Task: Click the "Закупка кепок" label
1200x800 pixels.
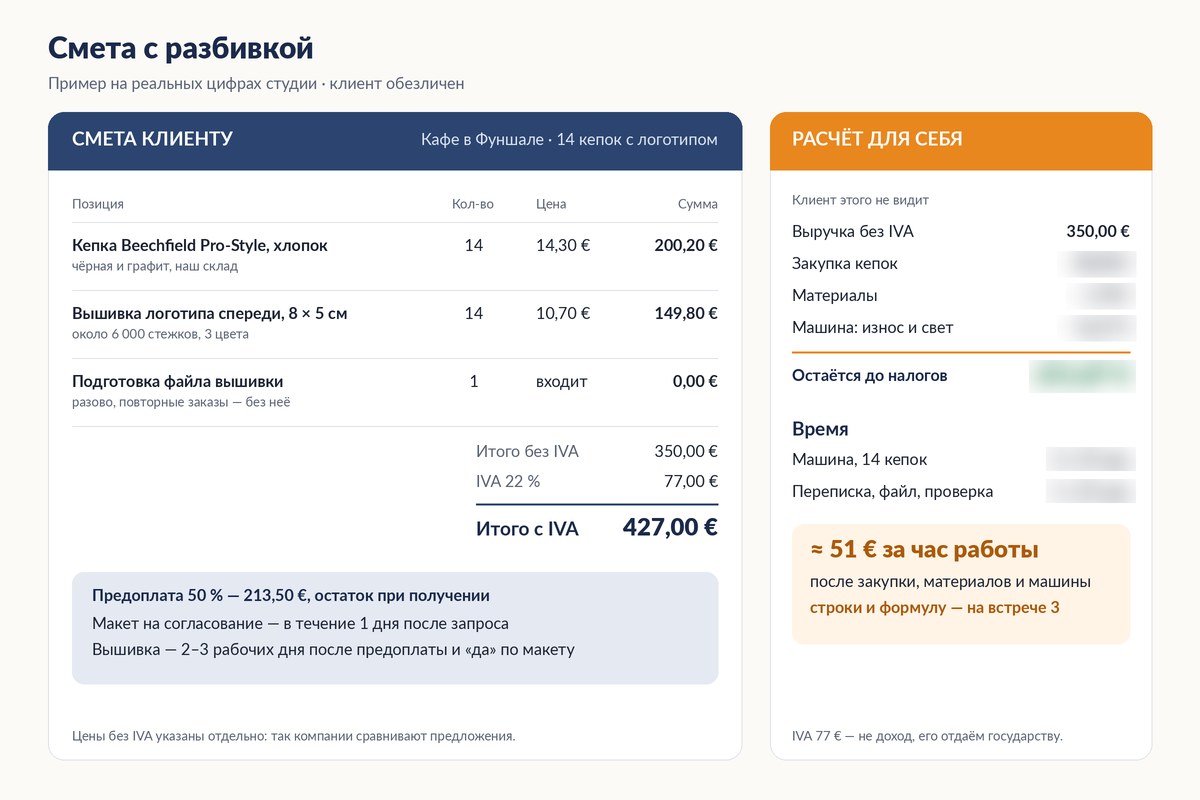Action: [x=845, y=263]
